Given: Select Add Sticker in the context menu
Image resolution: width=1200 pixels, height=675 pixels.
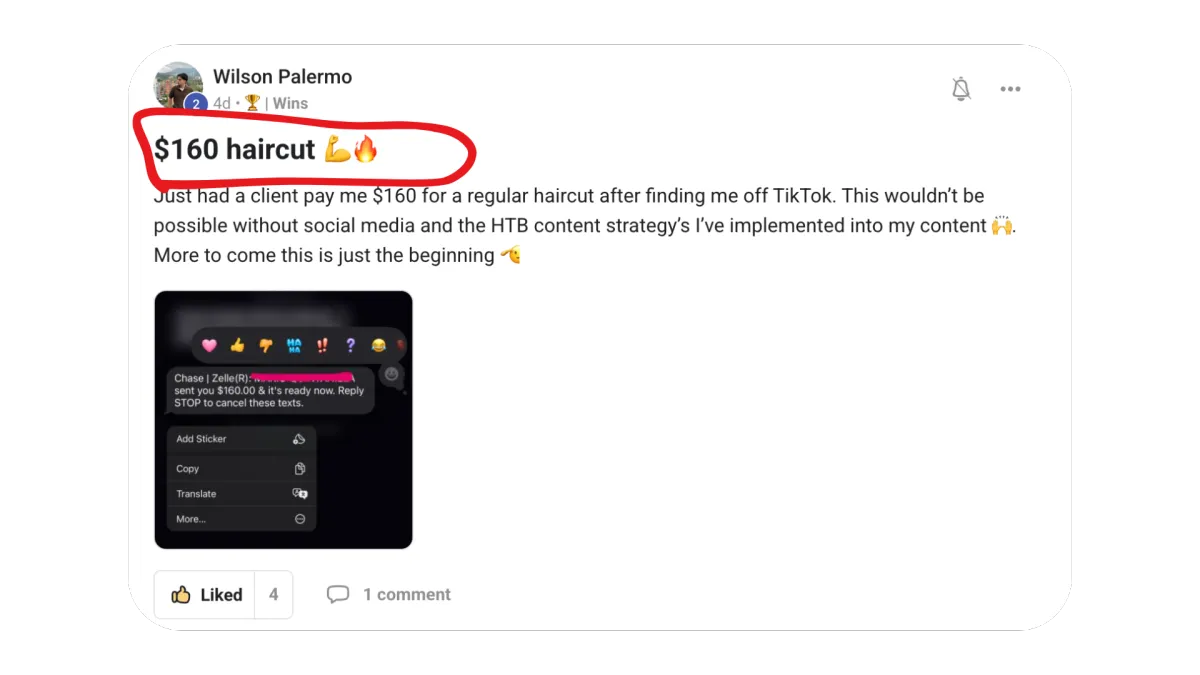Looking at the screenshot, I should click(241, 439).
